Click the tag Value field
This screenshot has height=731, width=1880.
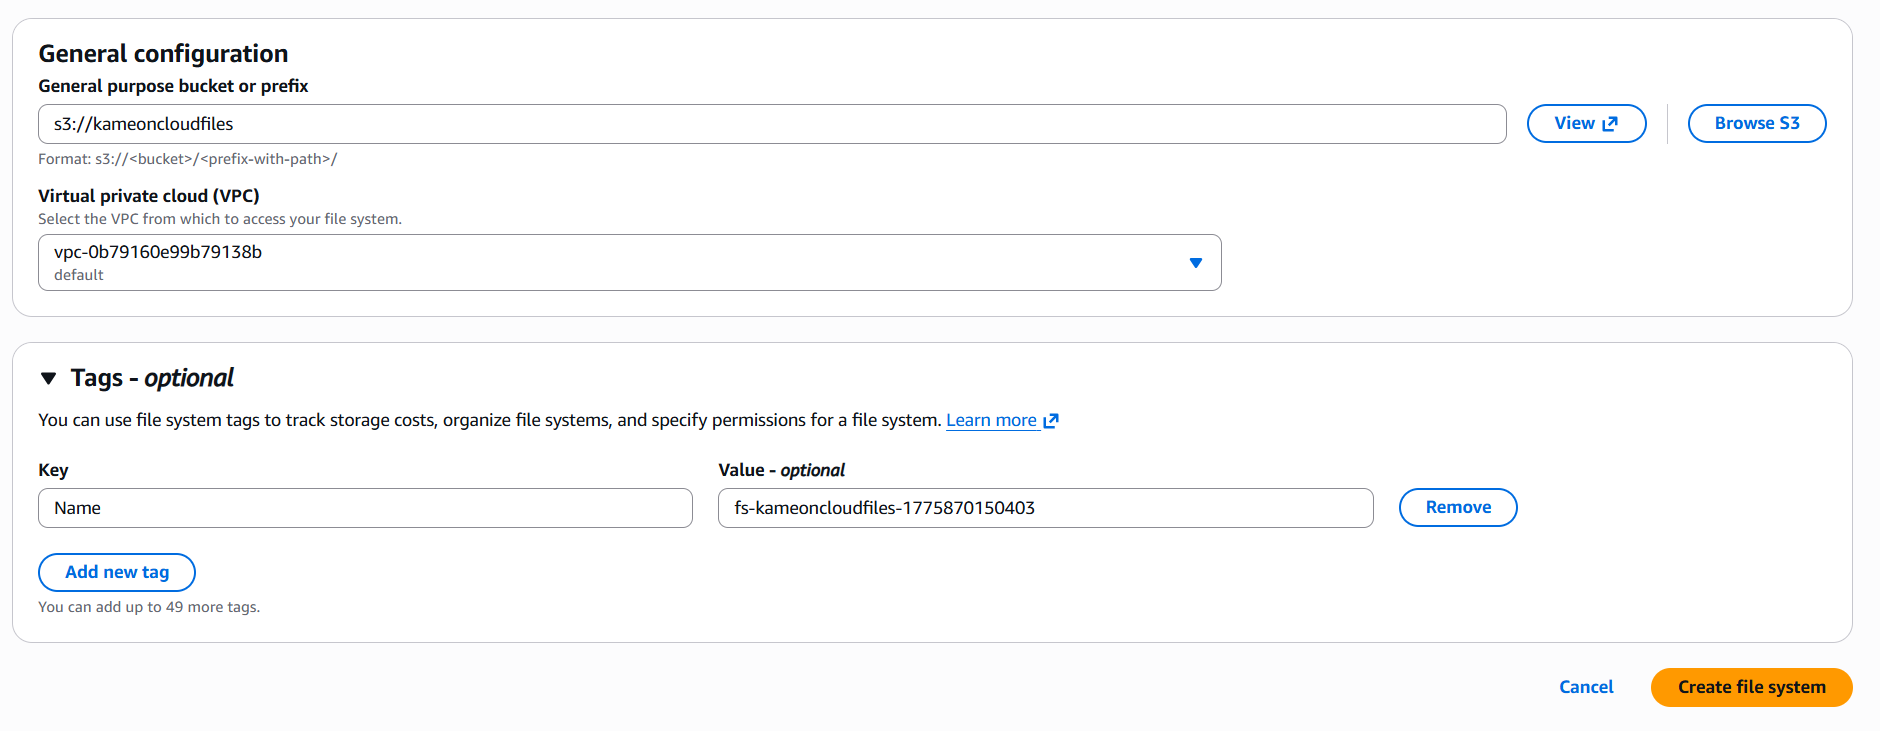[1045, 508]
